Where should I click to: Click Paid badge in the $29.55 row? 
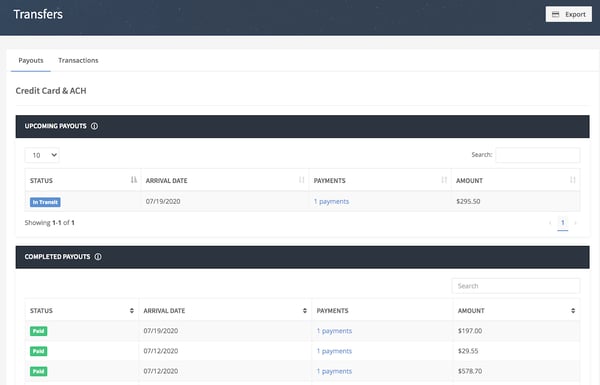point(39,351)
